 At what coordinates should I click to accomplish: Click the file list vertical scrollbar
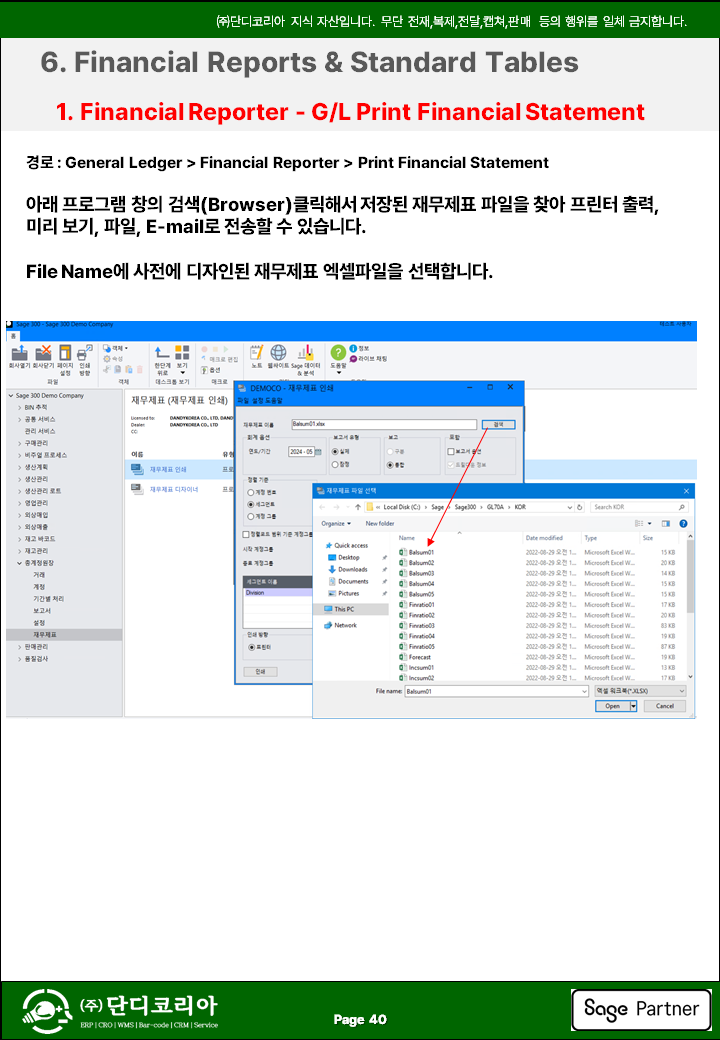pos(690,577)
